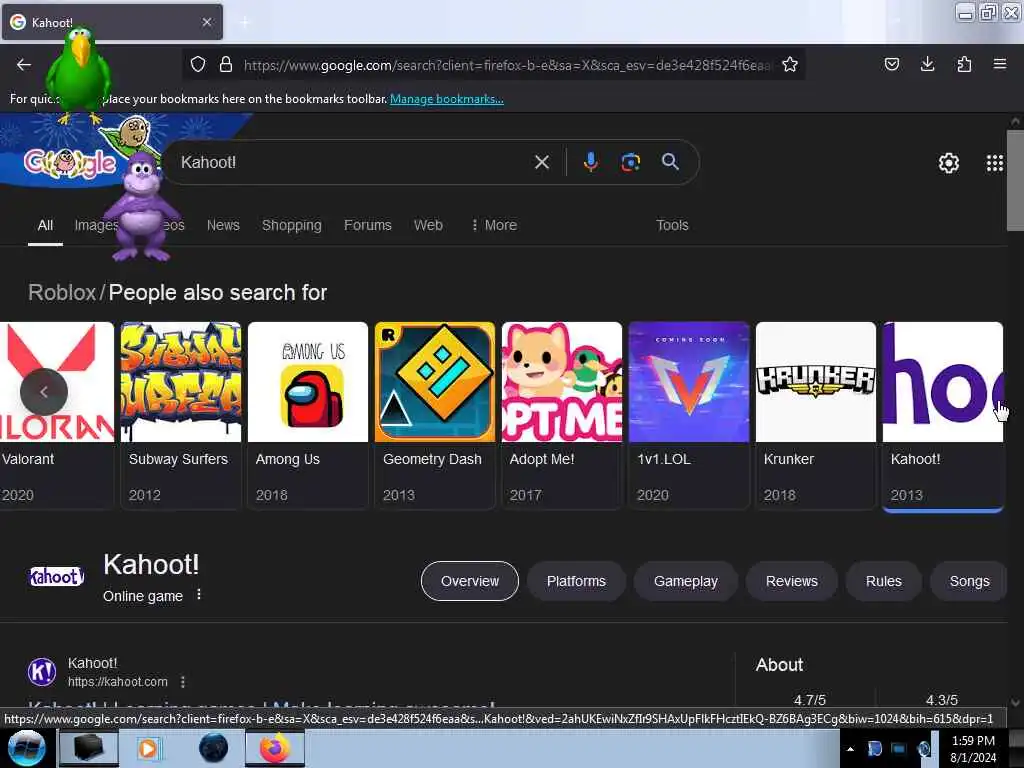Show previous carousel games with left arrow
Viewport: 1024px width, 768px height.
[x=44, y=392]
